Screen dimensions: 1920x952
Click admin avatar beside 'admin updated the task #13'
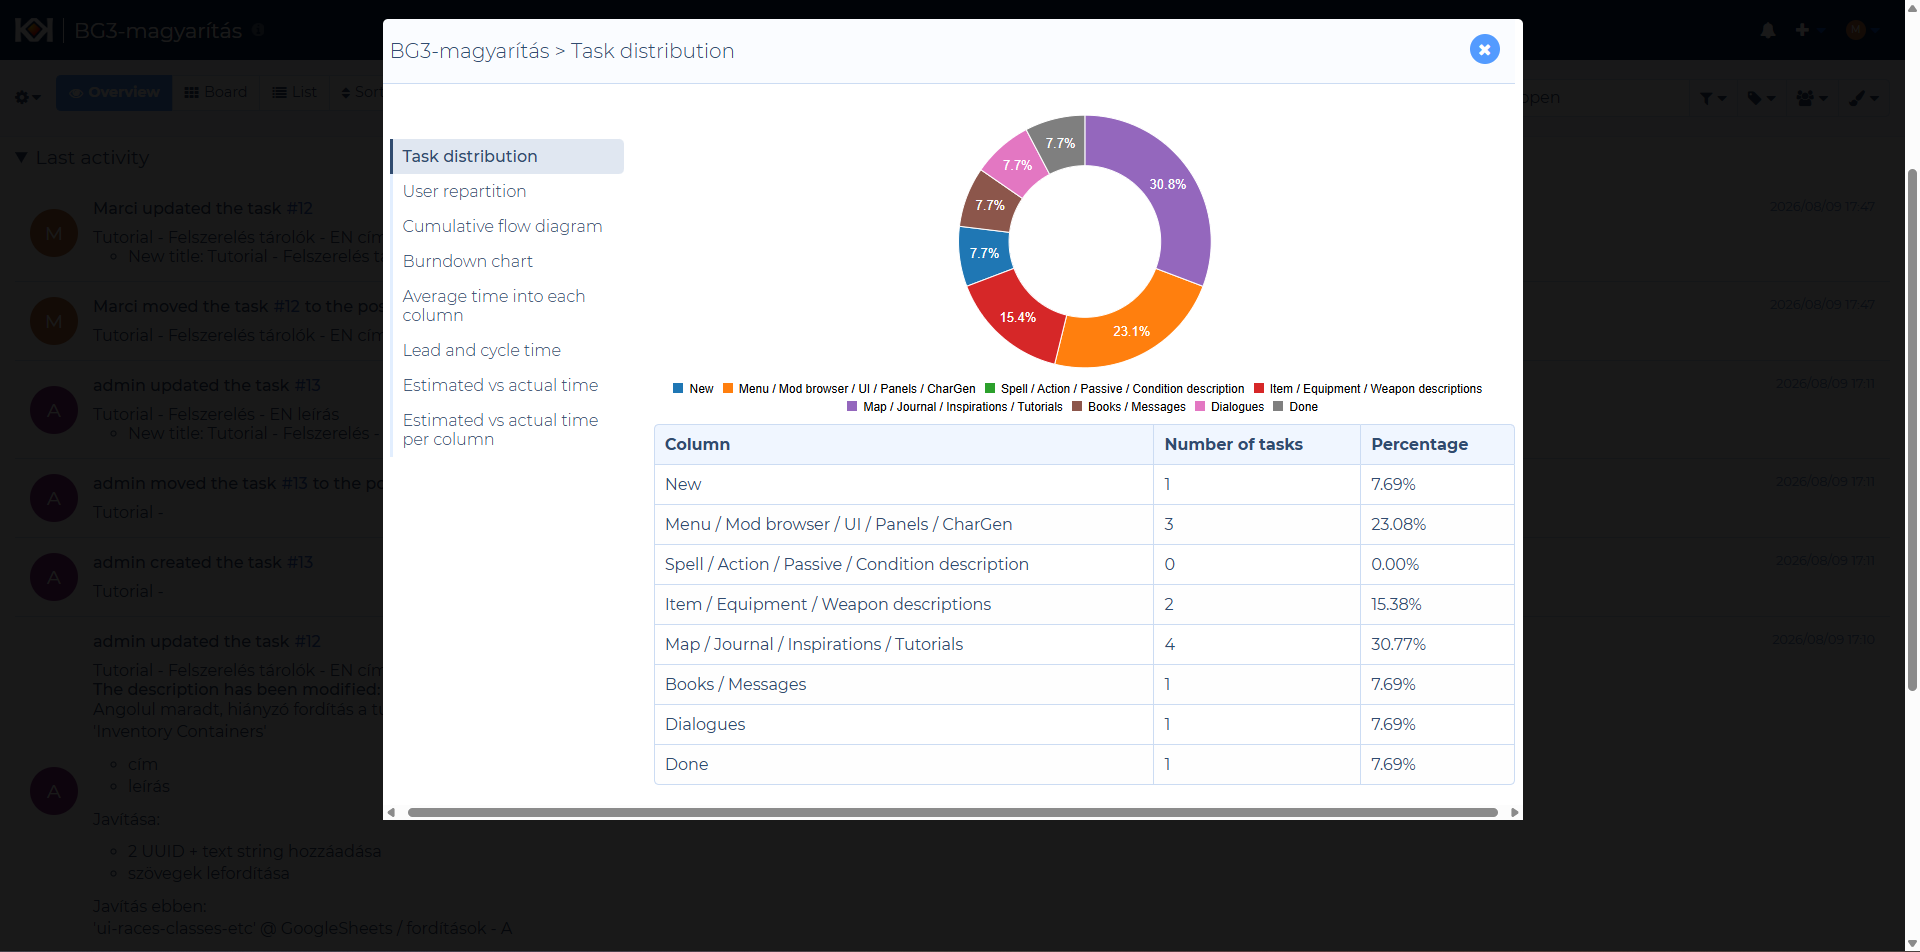pyautogui.click(x=54, y=410)
